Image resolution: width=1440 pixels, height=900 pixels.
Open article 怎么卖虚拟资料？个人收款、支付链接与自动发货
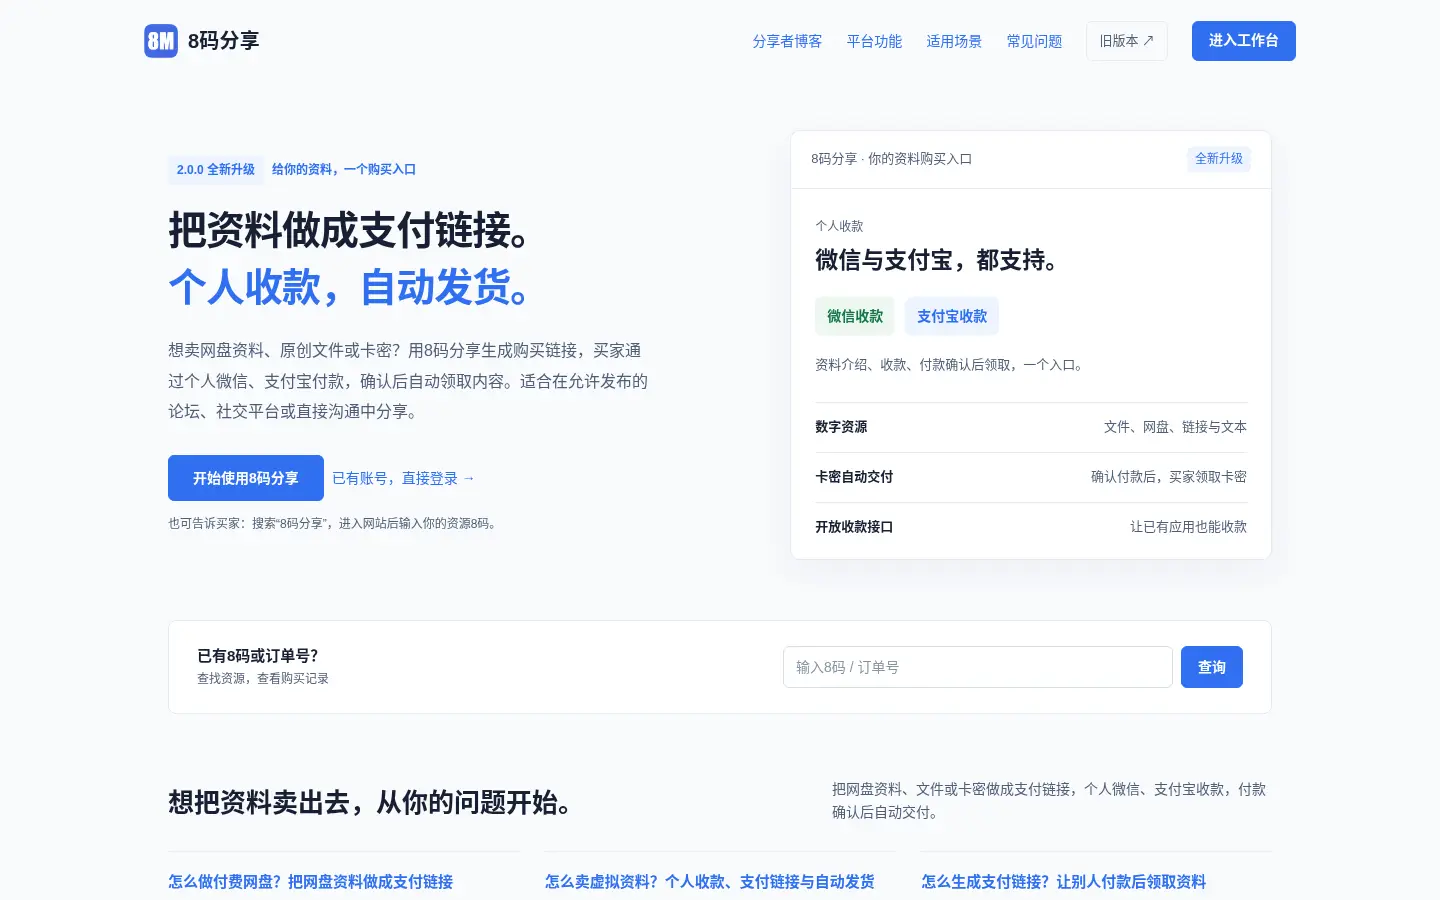(x=710, y=881)
